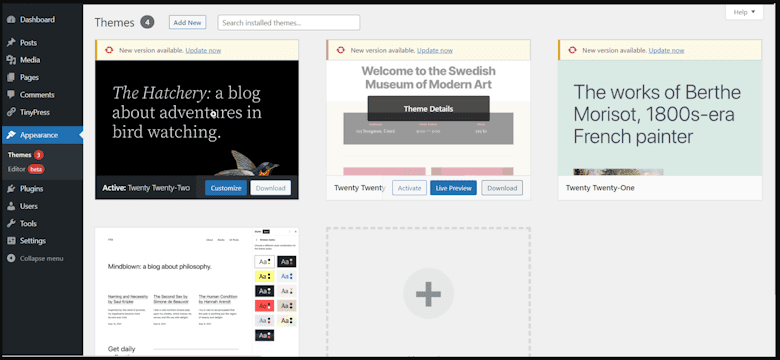This screenshot has height=360, width=780.
Task: Click the red update badge beside Themes
Action: pos(39,155)
